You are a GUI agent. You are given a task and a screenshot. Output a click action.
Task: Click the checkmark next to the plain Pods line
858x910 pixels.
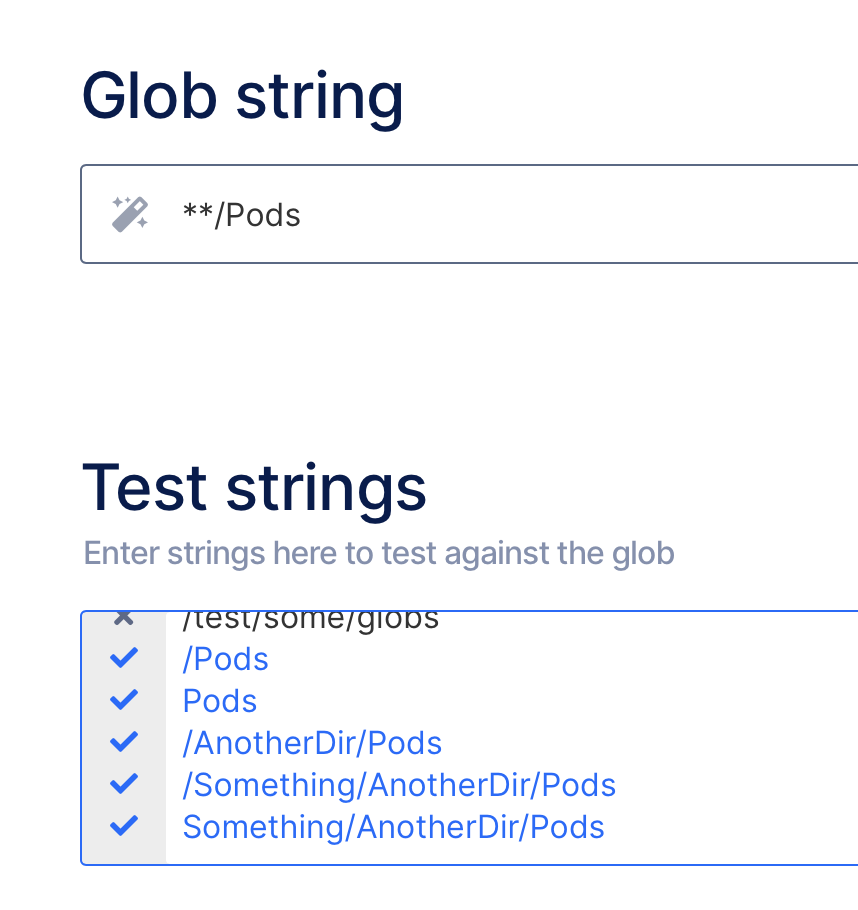click(124, 700)
